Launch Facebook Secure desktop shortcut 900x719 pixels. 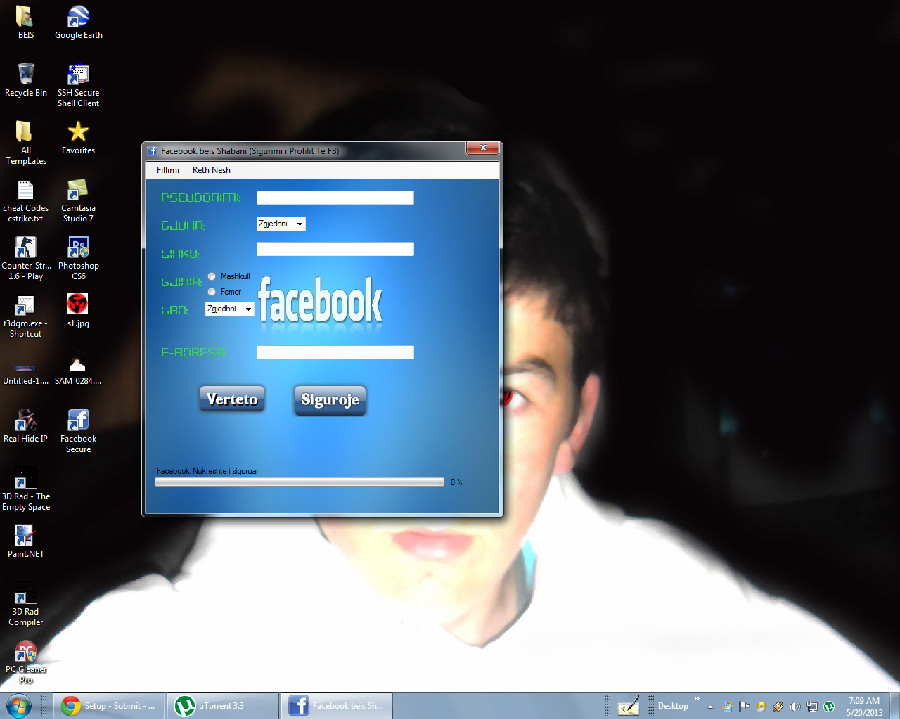[78, 430]
